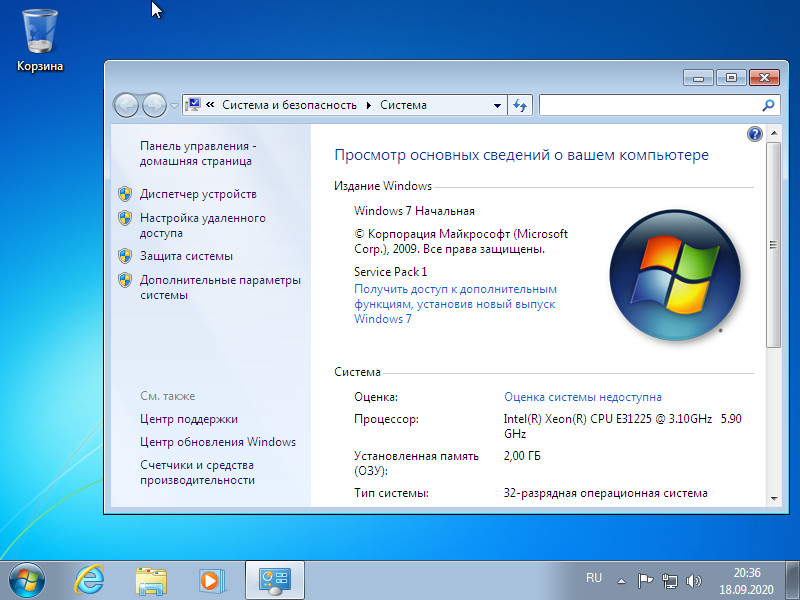The height and width of the screenshot is (600, 800).
Task: Go forward with the Forward arrow button
Action: 154,106
